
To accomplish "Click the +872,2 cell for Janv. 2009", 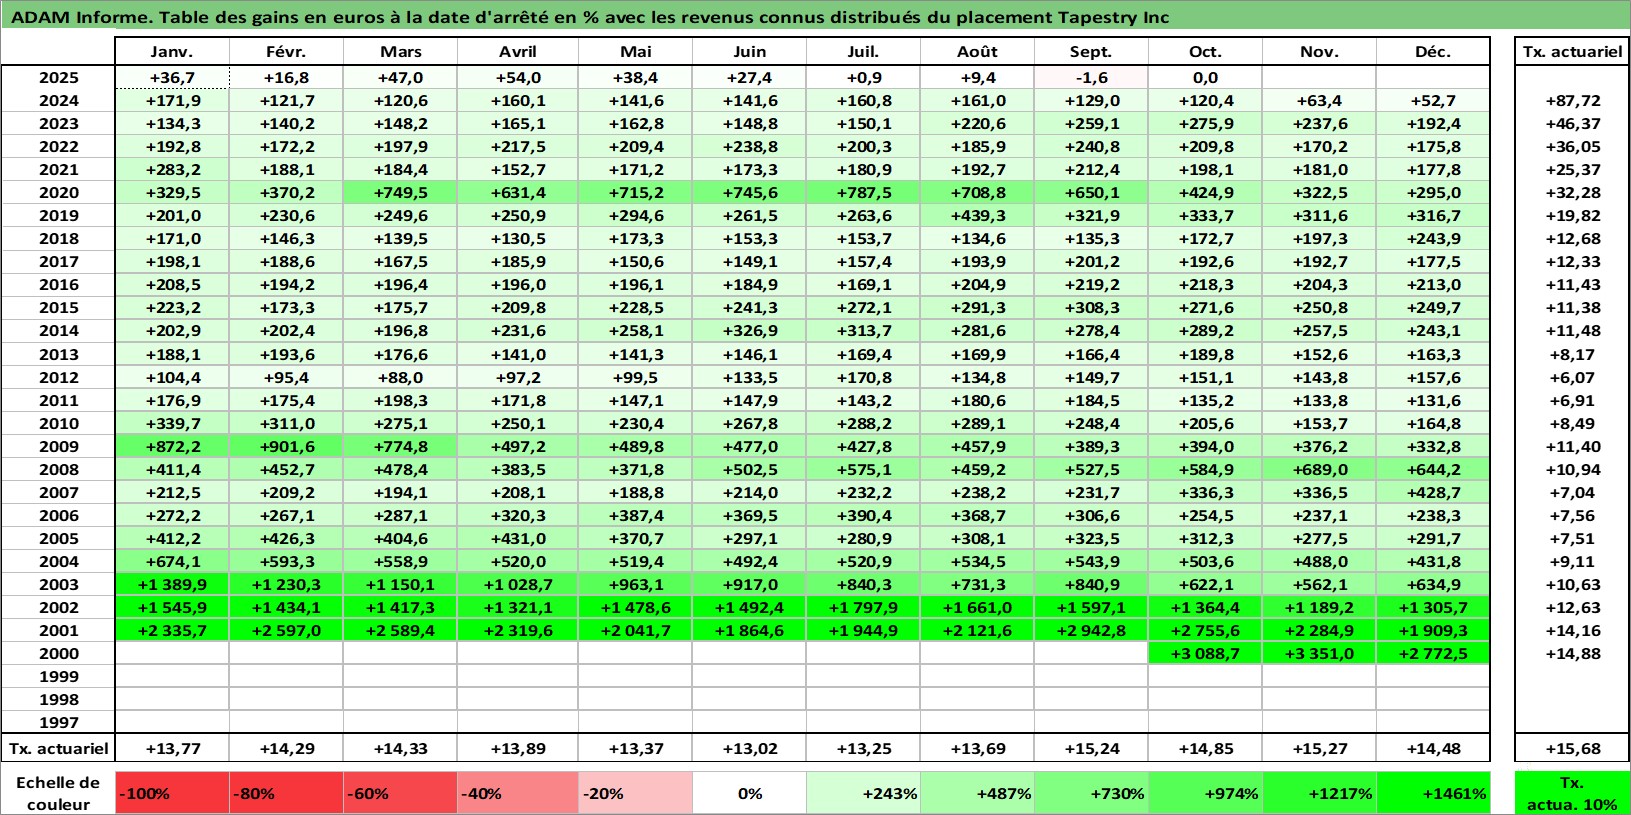I will [x=172, y=447].
